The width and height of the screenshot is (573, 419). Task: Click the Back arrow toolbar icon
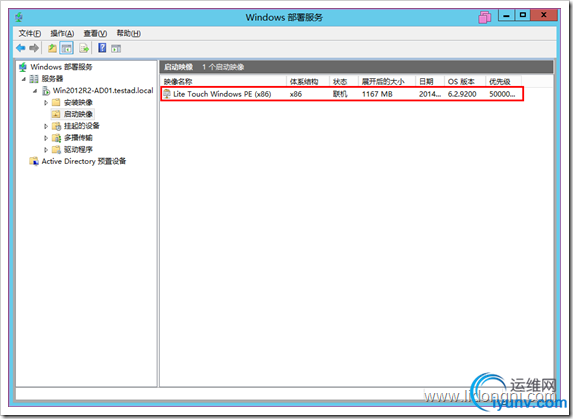(x=21, y=48)
